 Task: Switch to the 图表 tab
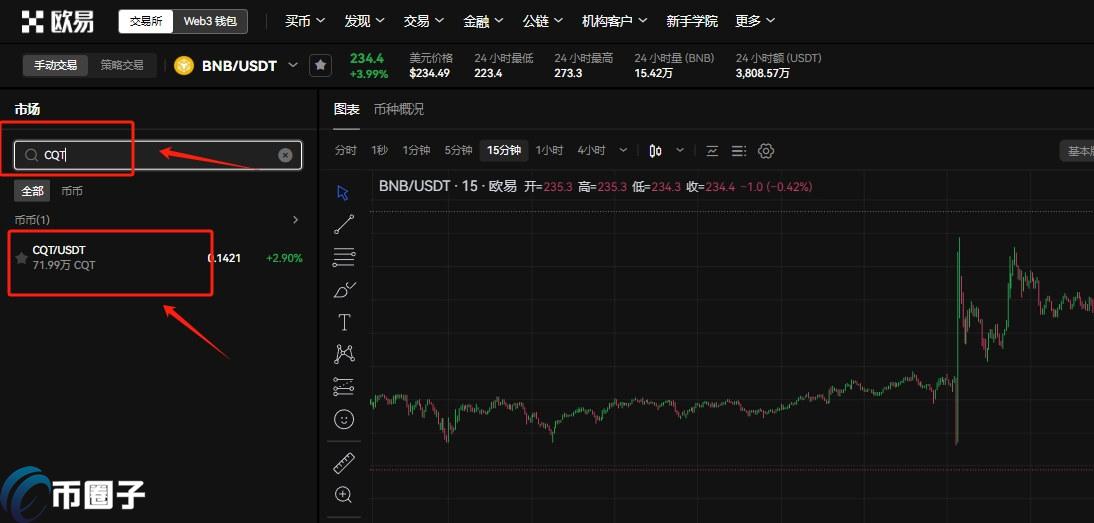pos(347,109)
